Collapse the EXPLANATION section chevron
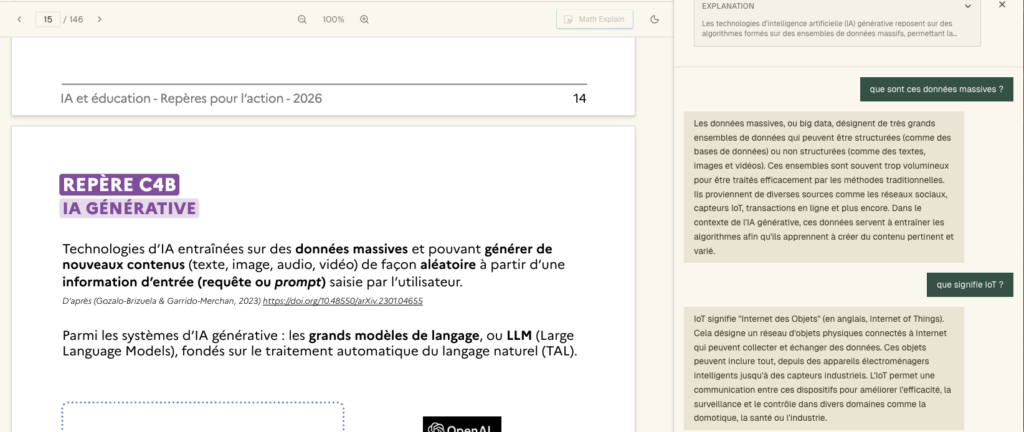This screenshot has height=432, width=1024. 968,6
